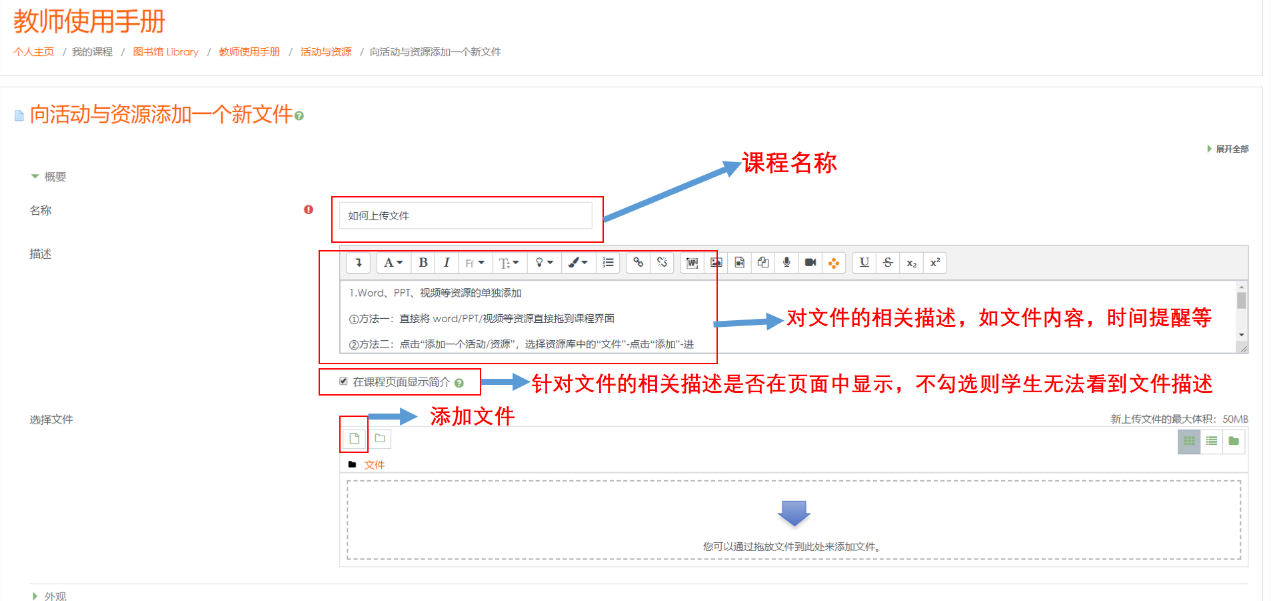Image resolution: width=1271 pixels, height=601 pixels.
Task: Open the paint brush color dropdown
Action: 578,263
